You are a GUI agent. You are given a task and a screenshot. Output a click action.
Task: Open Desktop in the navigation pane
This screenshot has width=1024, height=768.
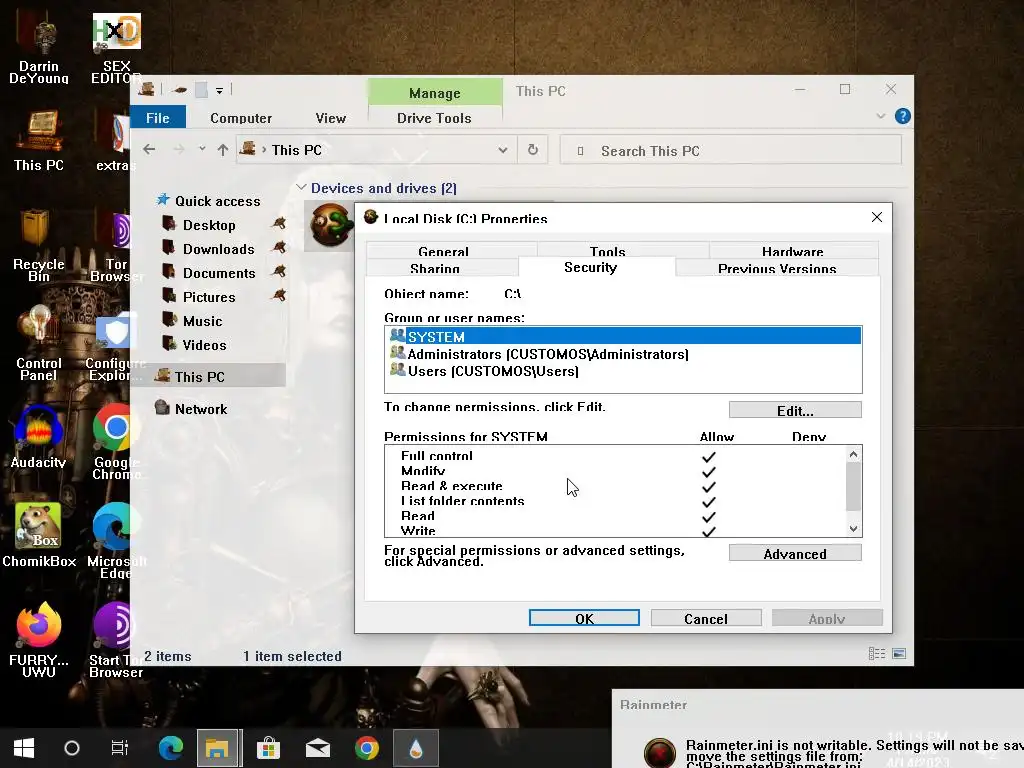click(x=208, y=225)
